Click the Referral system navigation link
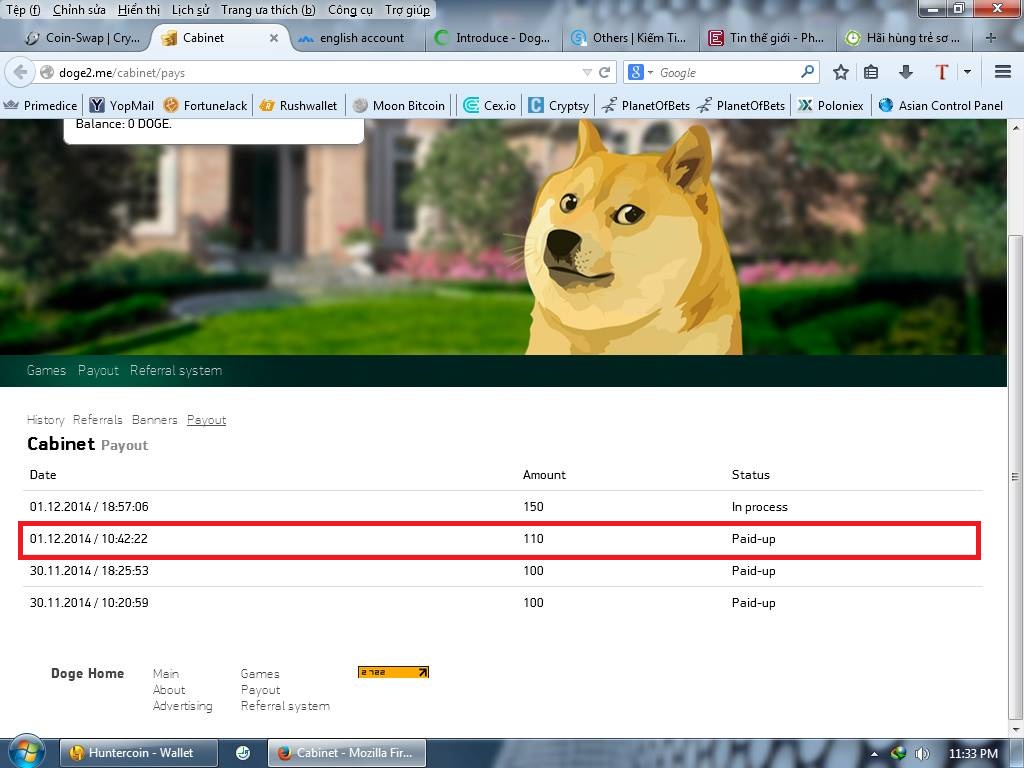The image size is (1024, 768). tap(176, 370)
